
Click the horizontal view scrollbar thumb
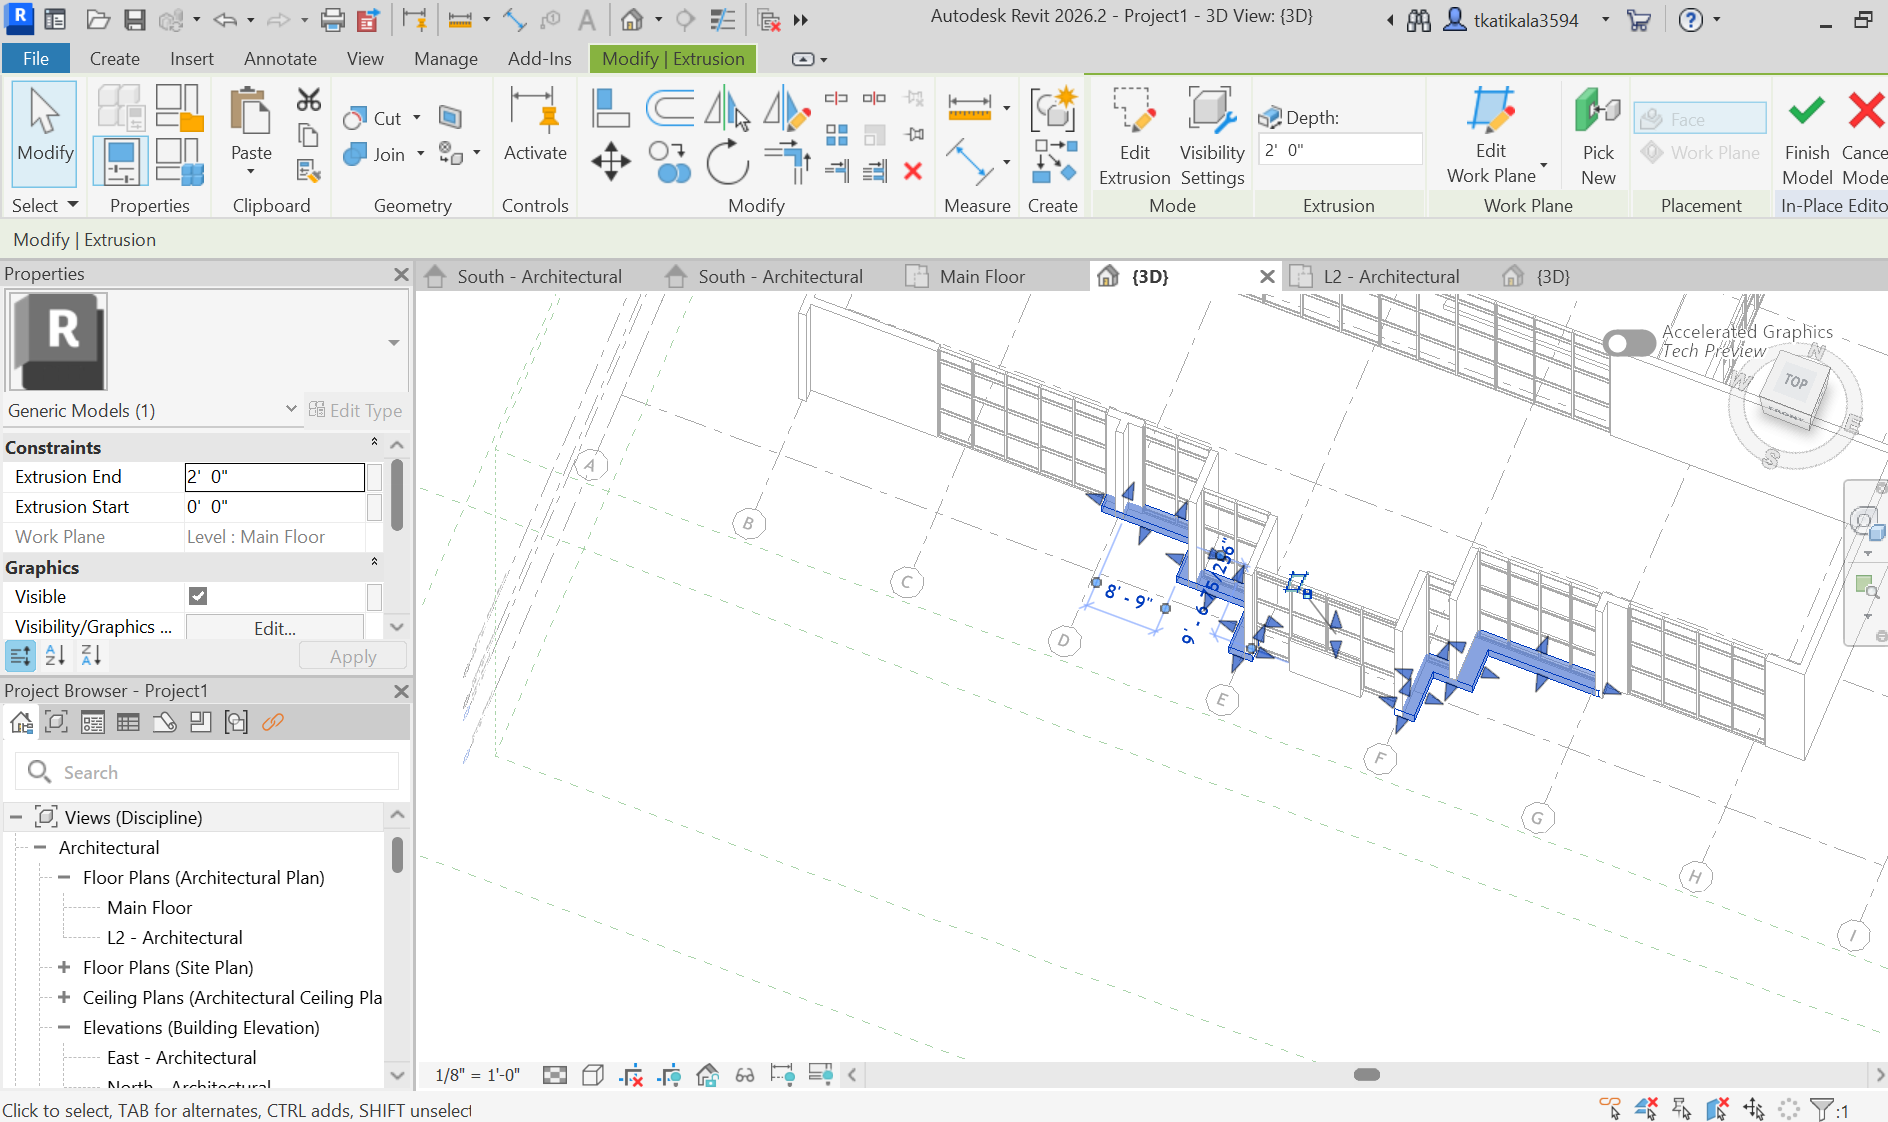pos(1367,1075)
